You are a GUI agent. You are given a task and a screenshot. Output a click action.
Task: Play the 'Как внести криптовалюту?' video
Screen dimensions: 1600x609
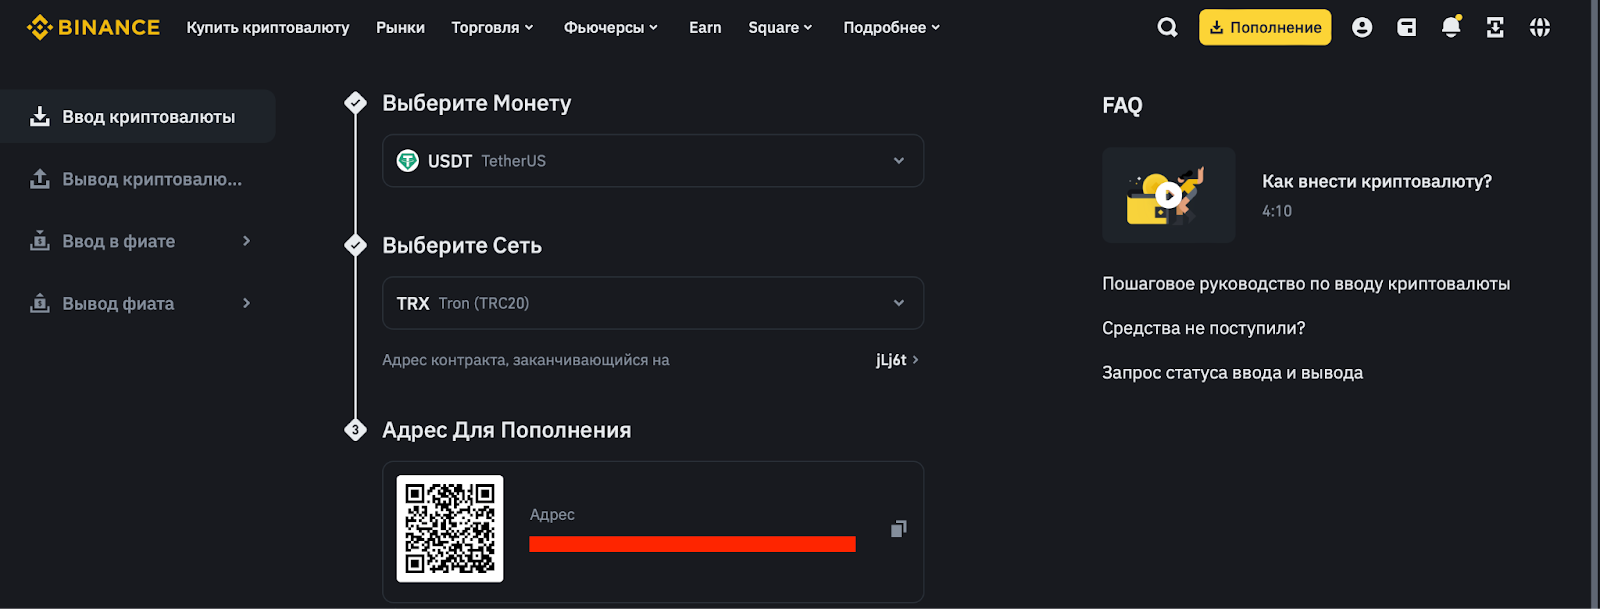click(x=1168, y=195)
